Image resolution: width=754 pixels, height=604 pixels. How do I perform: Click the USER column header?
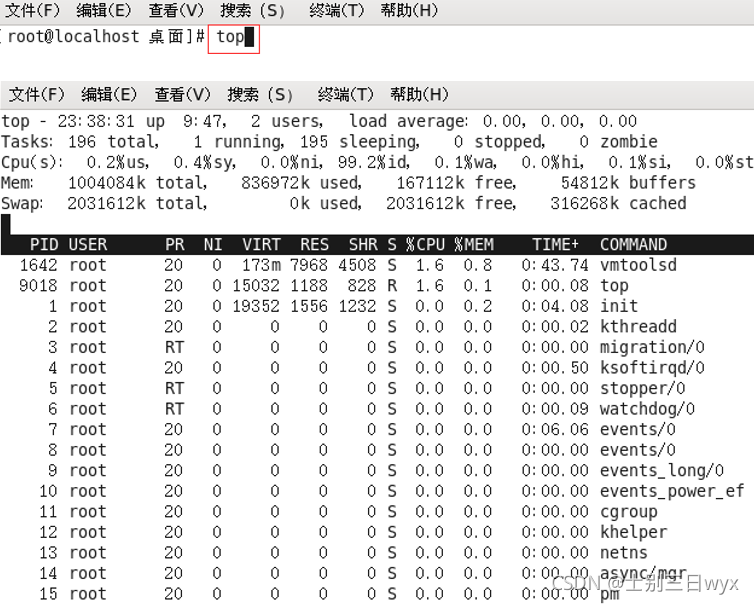click(x=88, y=245)
